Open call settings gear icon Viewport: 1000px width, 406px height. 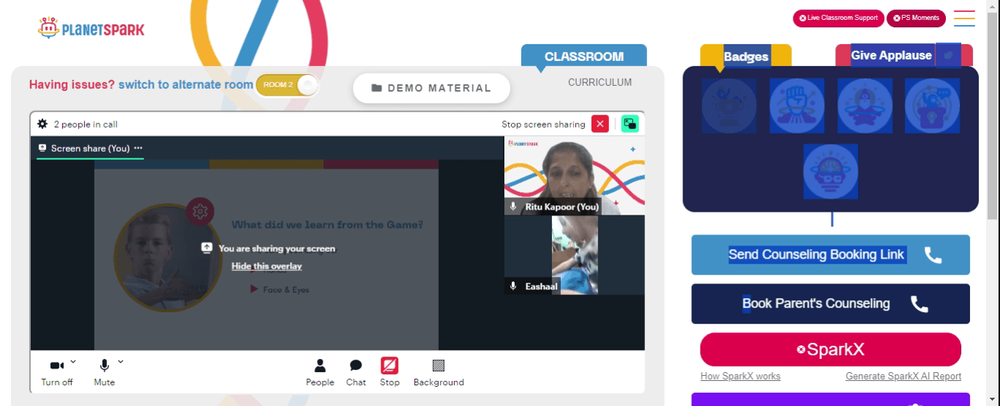pyautogui.click(x=42, y=124)
